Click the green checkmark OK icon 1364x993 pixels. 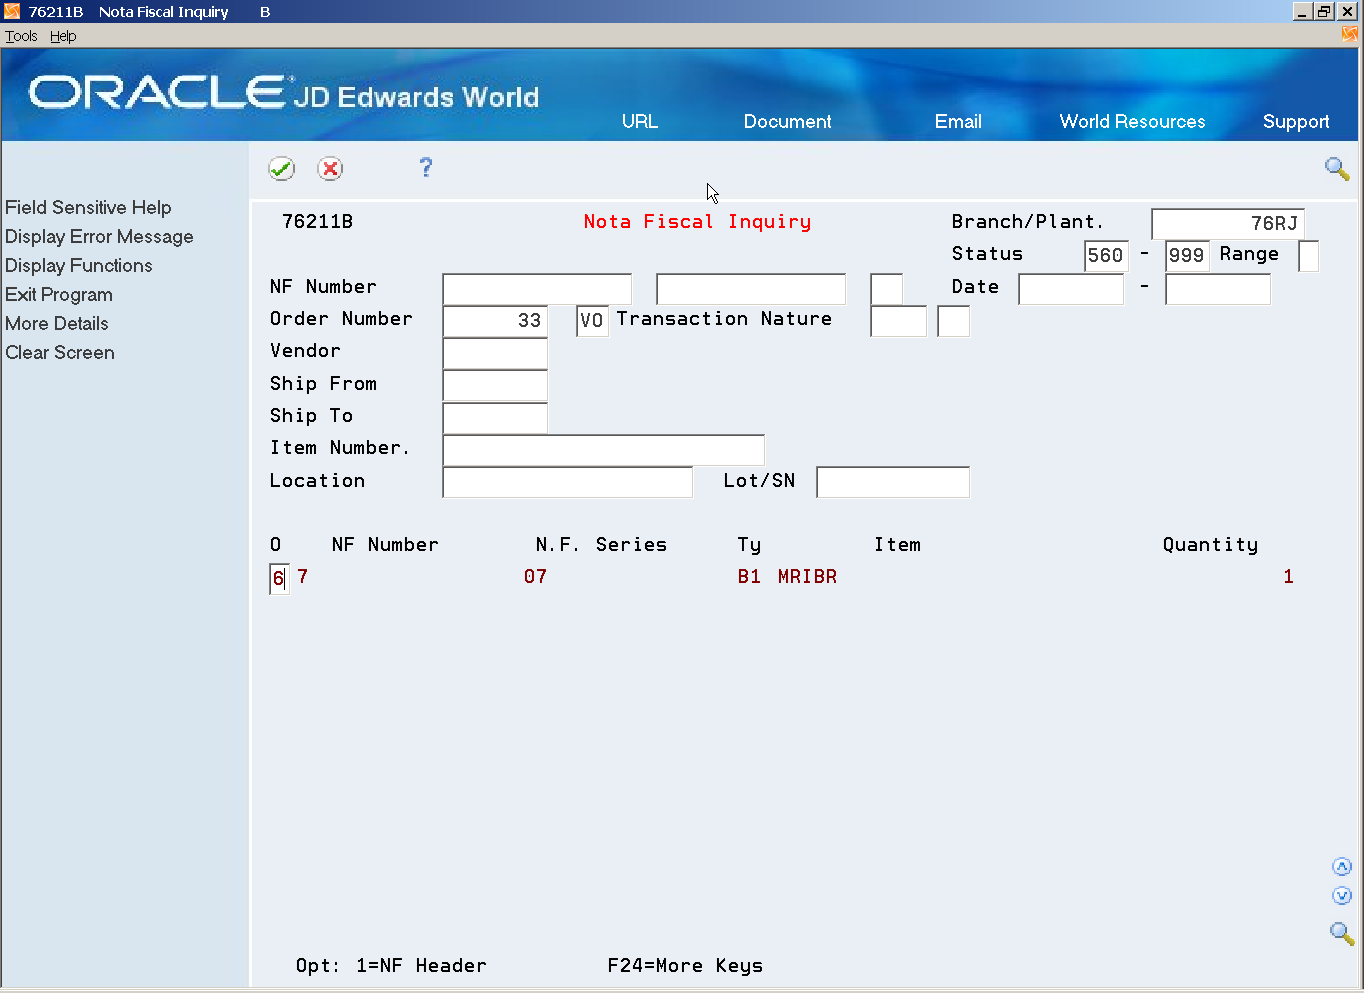tap(281, 168)
